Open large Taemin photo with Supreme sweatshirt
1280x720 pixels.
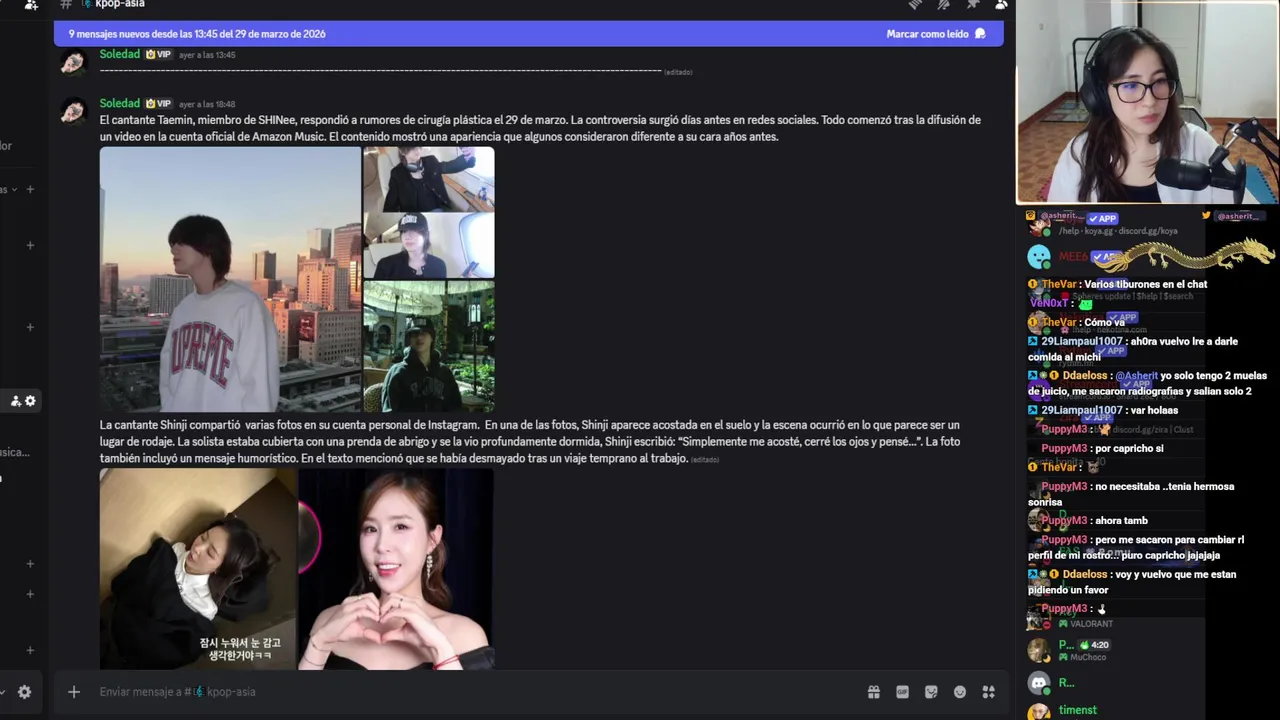click(x=230, y=279)
